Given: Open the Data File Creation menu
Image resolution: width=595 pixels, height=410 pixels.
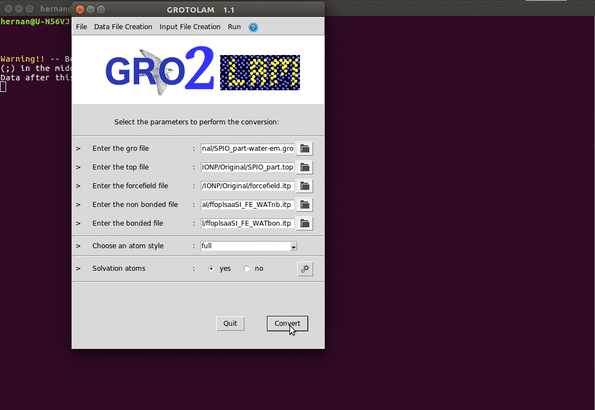Looking at the screenshot, I should [x=123, y=27].
